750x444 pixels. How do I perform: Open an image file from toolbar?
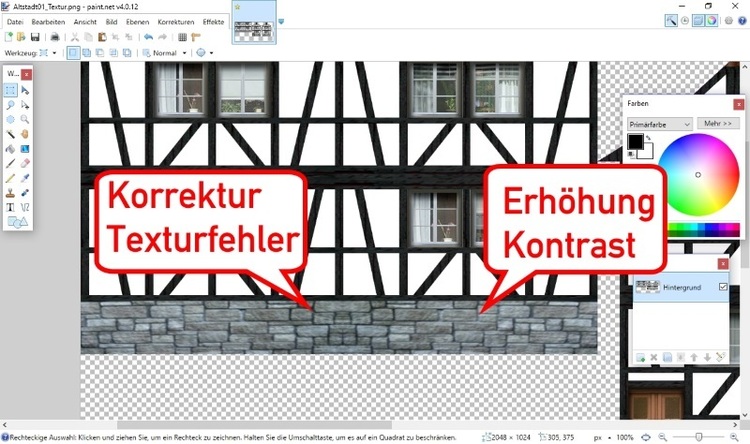pos(21,37)
